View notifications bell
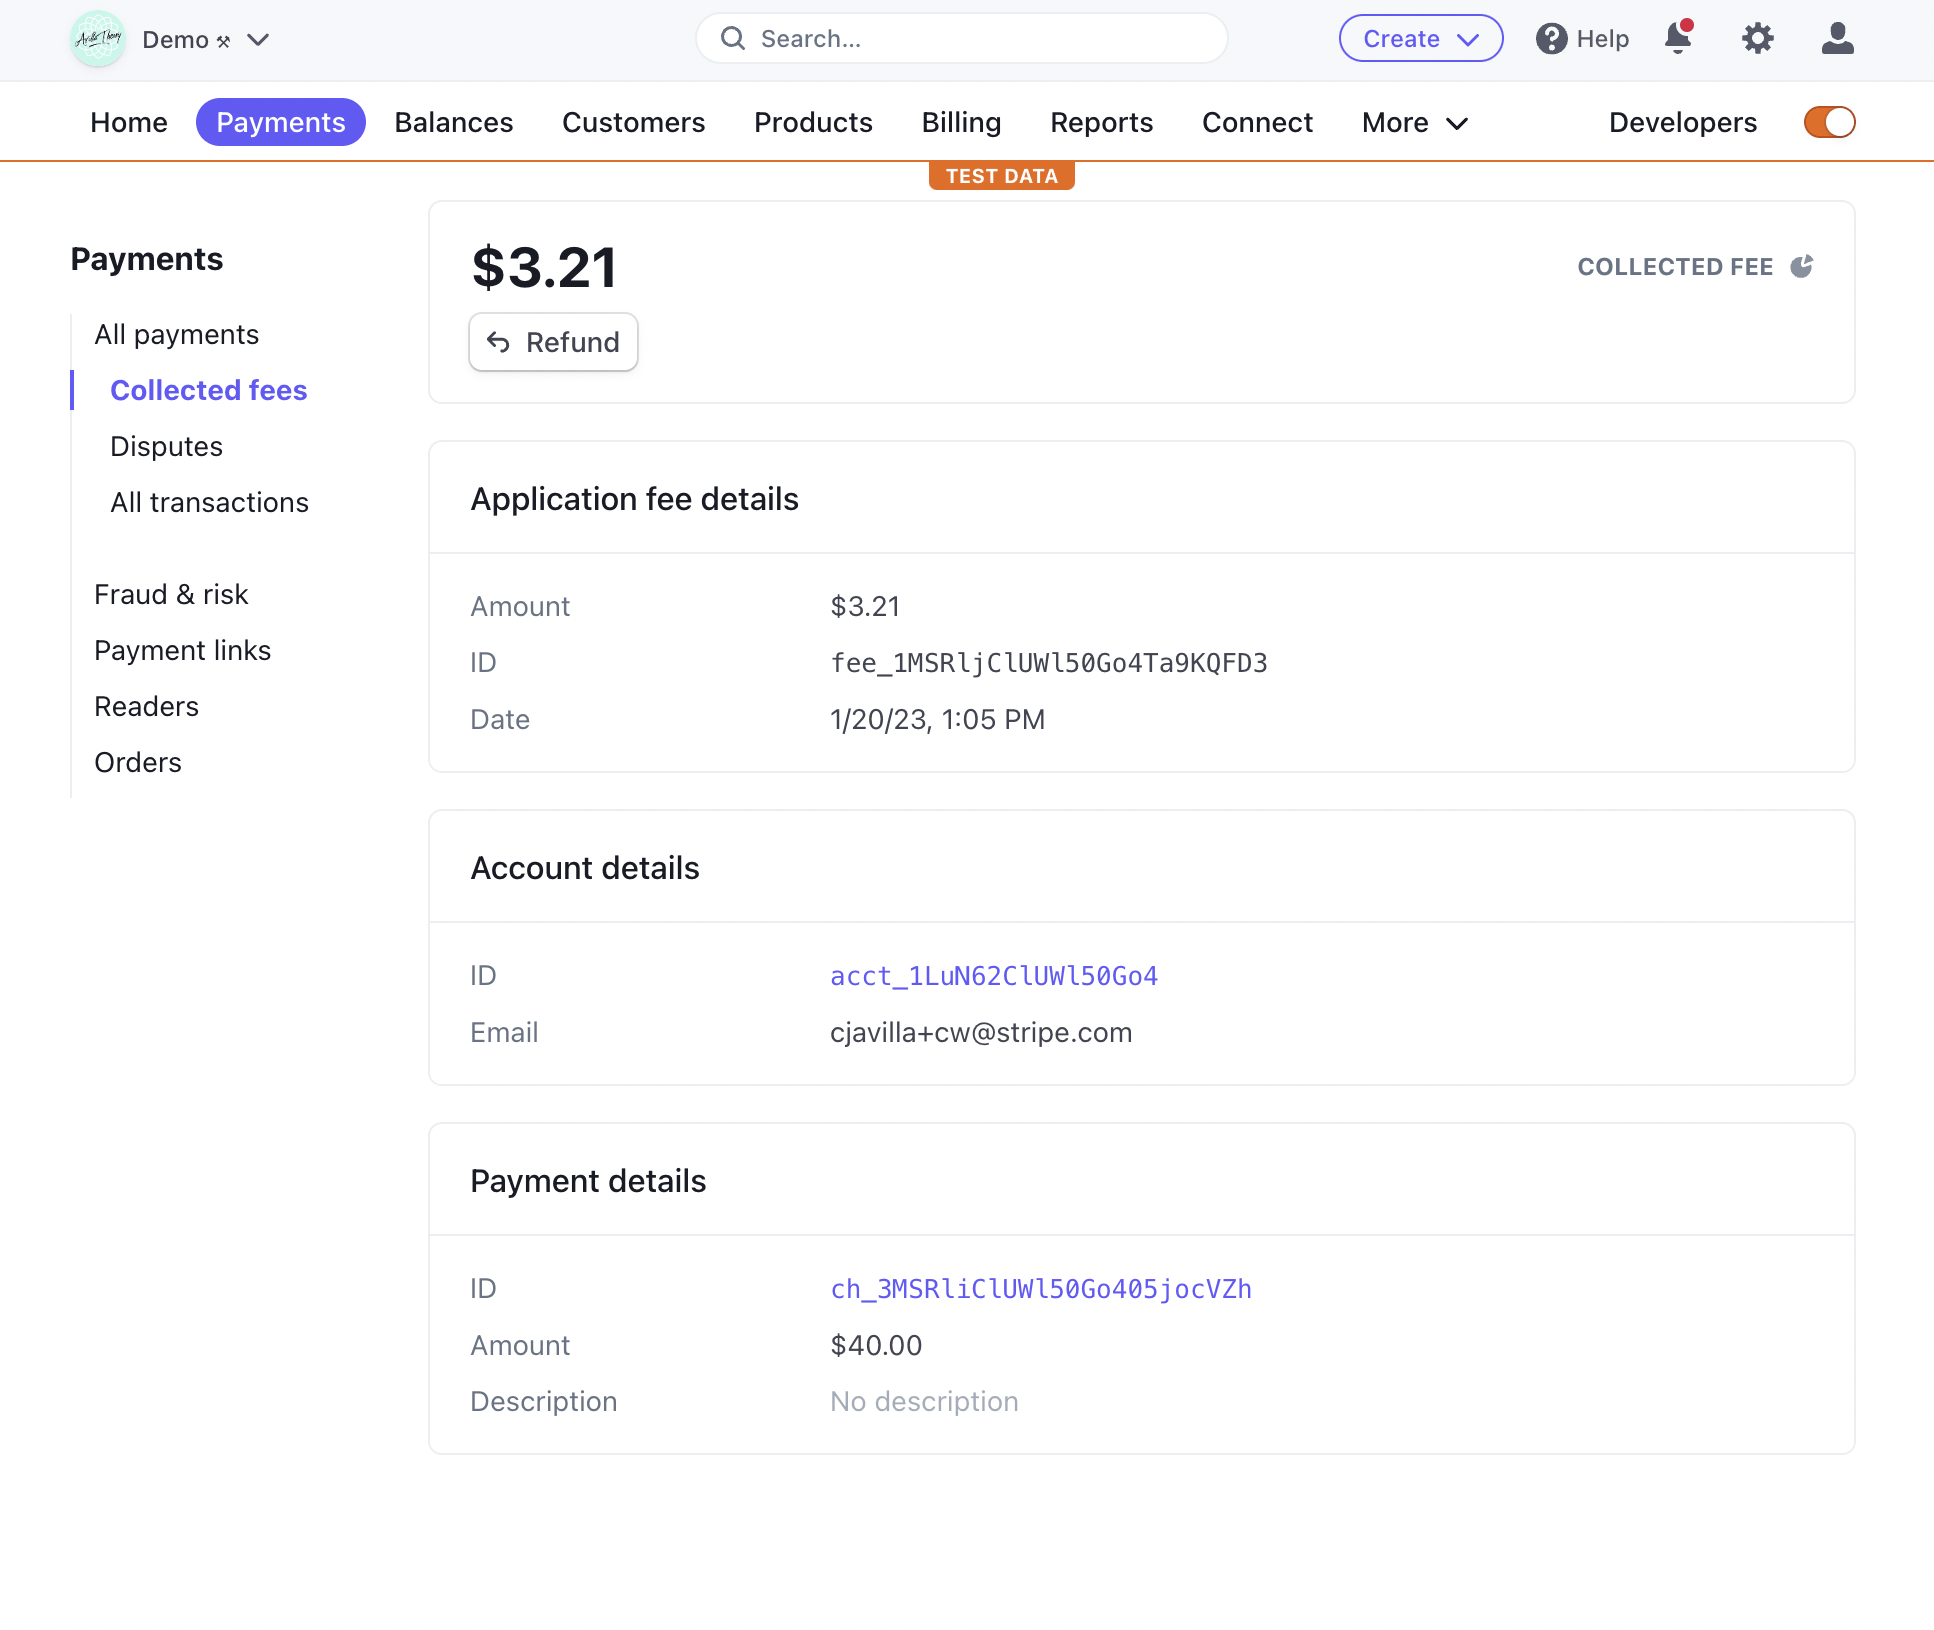 pos(1678,38)
